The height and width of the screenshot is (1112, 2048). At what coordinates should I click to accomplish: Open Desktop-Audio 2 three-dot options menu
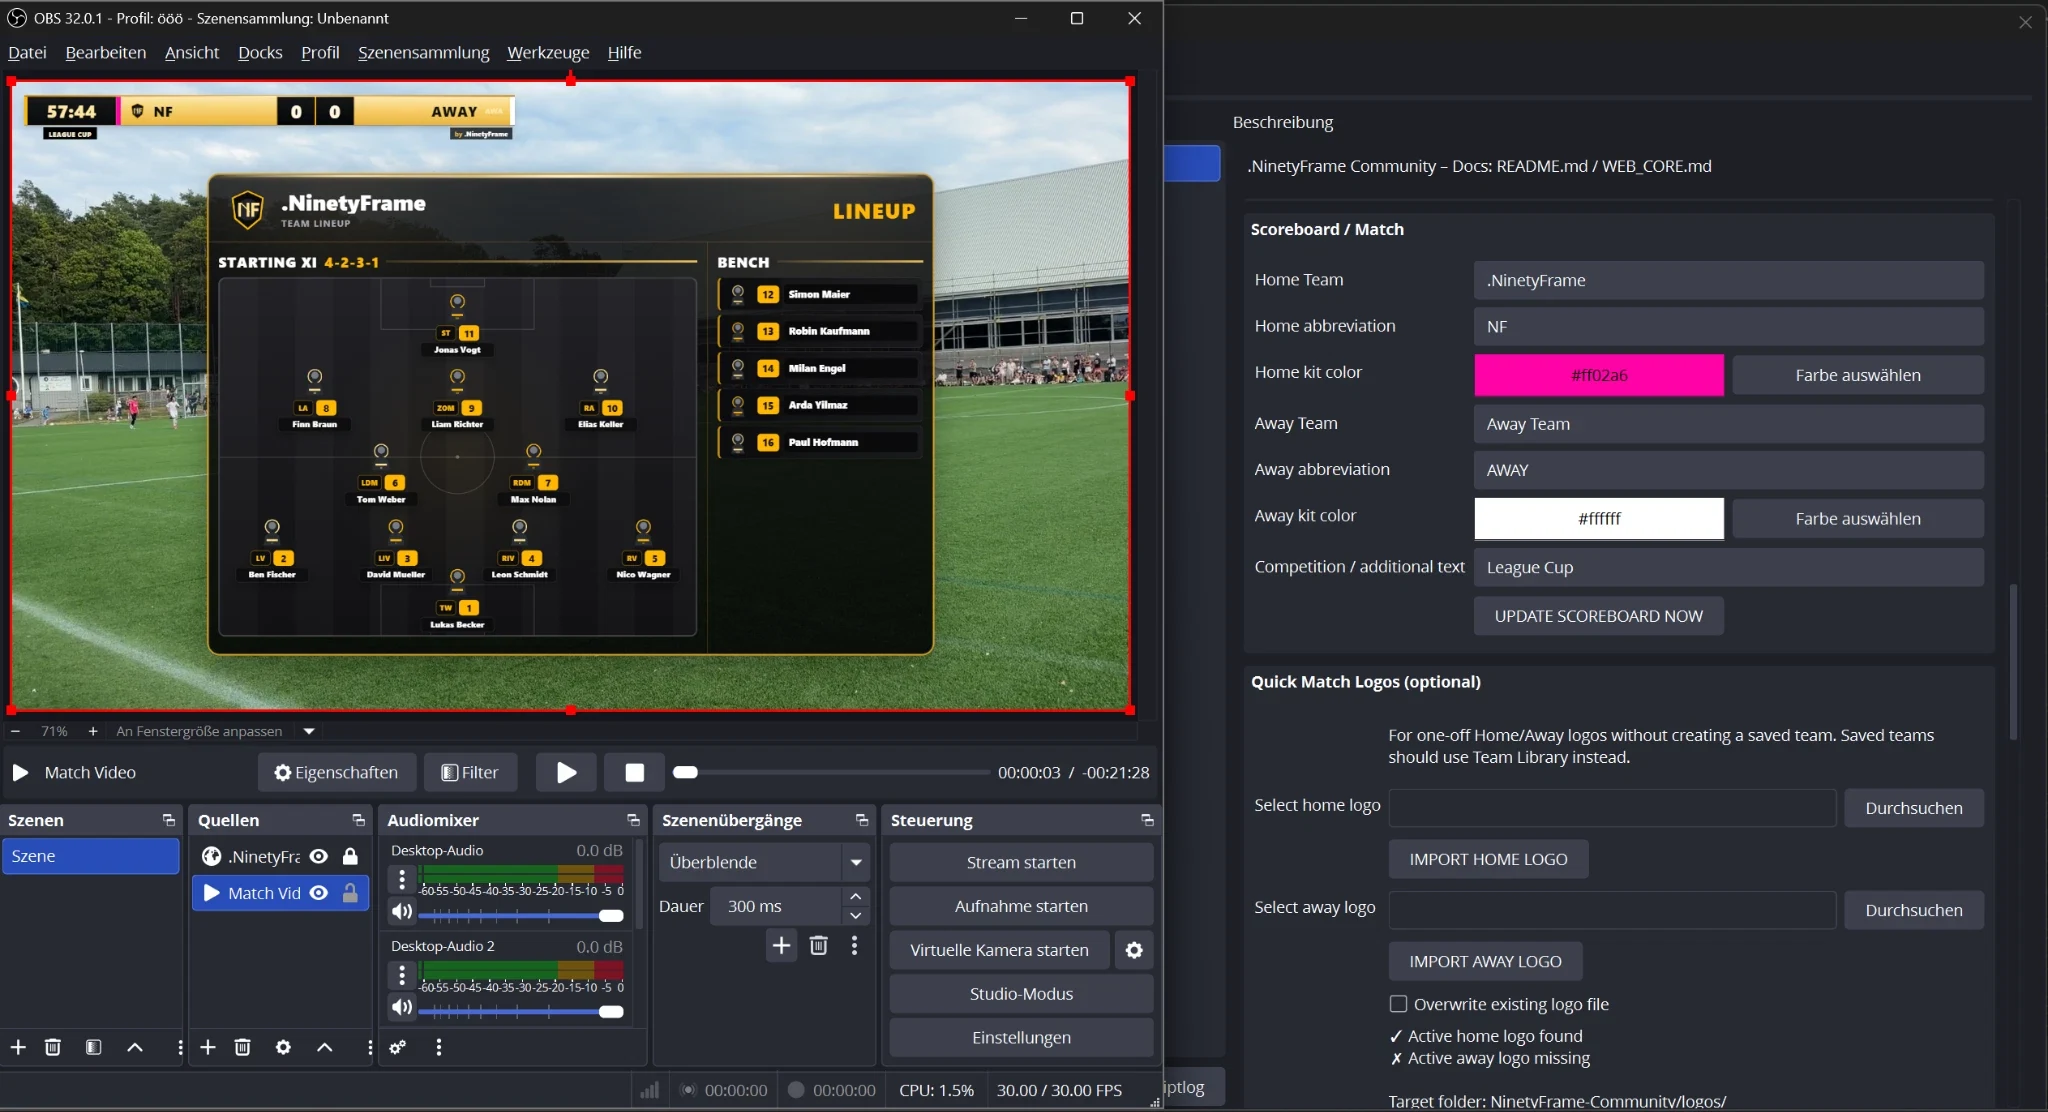tap(402, 975)
